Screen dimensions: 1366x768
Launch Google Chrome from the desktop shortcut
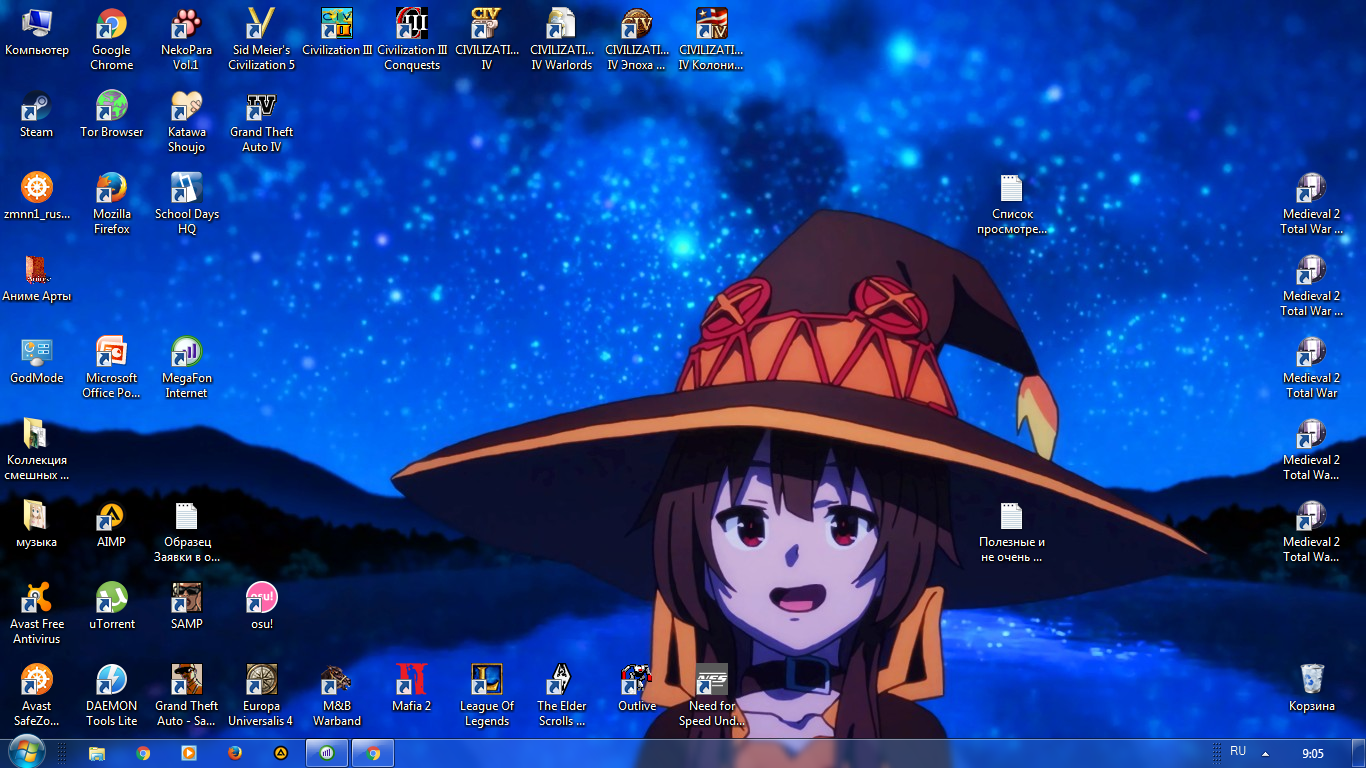tap(111, 40)
